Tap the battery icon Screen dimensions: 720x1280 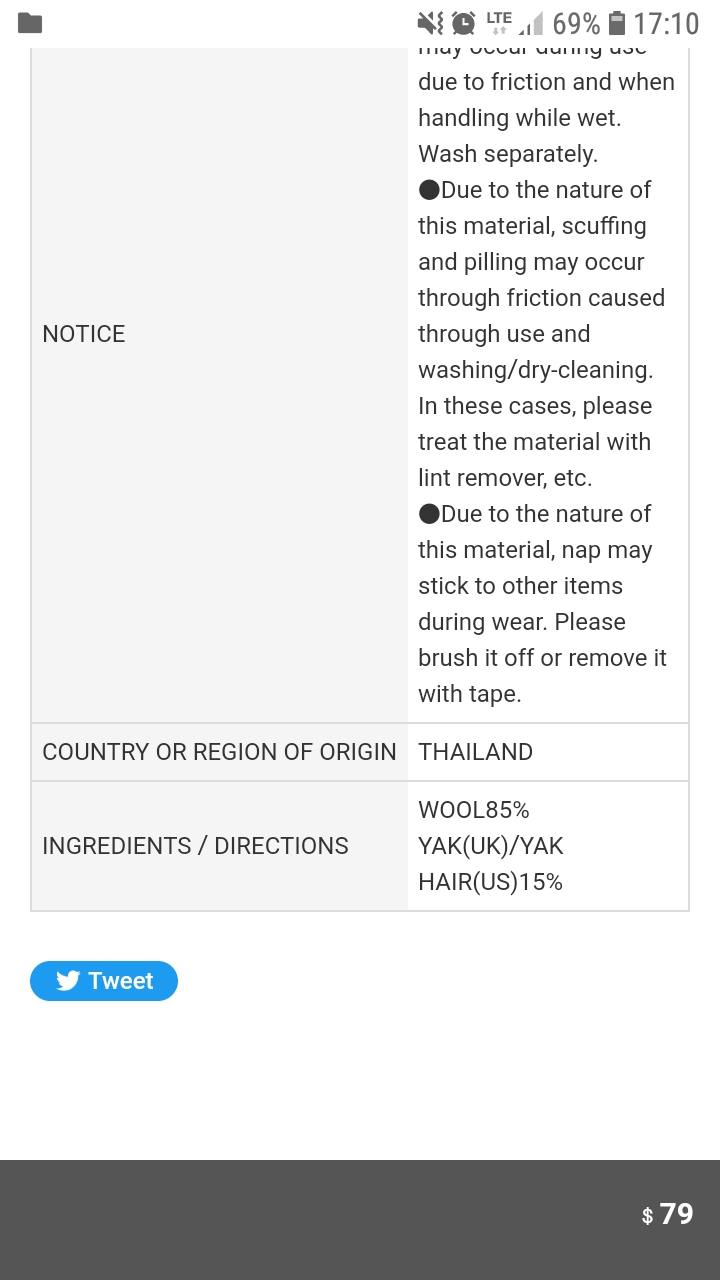pyautogui.click(x=617, y=23)
